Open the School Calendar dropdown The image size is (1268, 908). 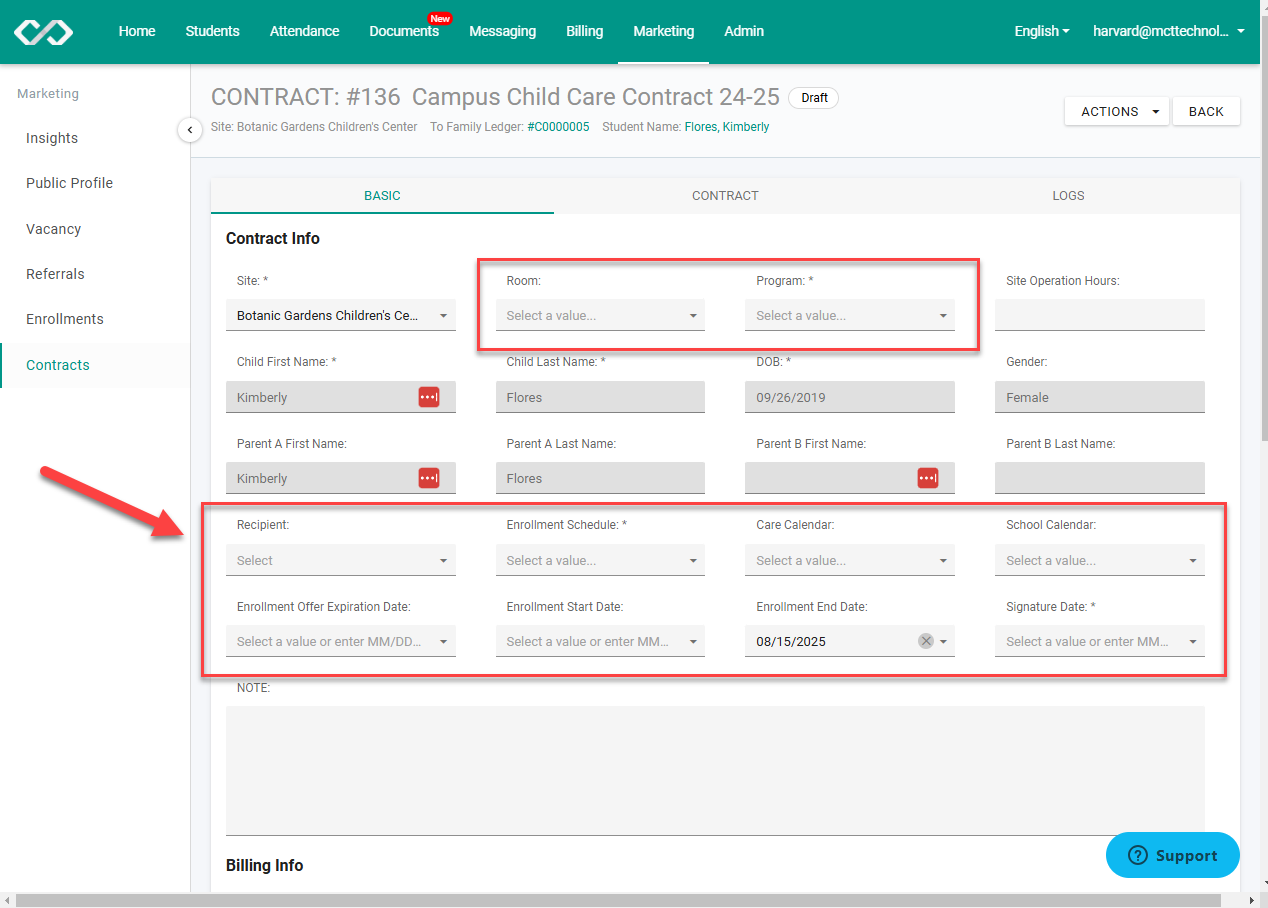1100,560
